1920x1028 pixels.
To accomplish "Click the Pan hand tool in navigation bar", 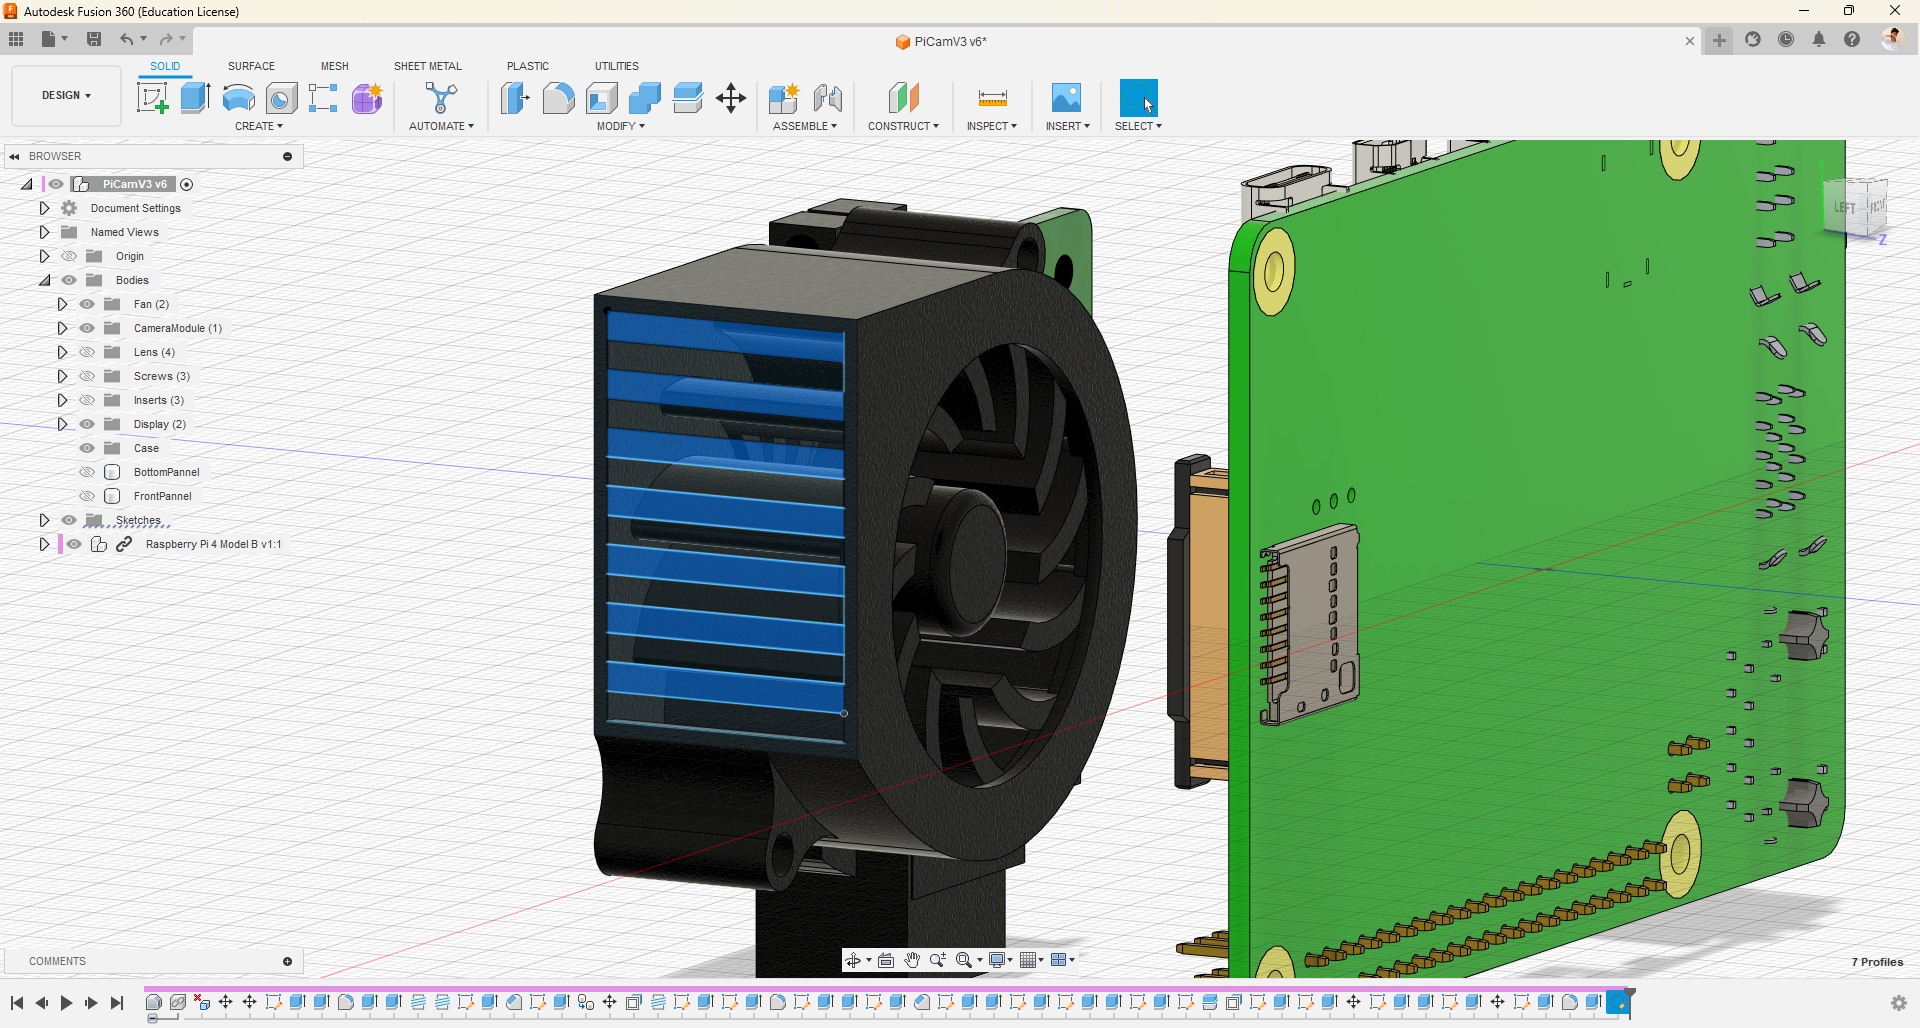I will [x=912, y=960].
